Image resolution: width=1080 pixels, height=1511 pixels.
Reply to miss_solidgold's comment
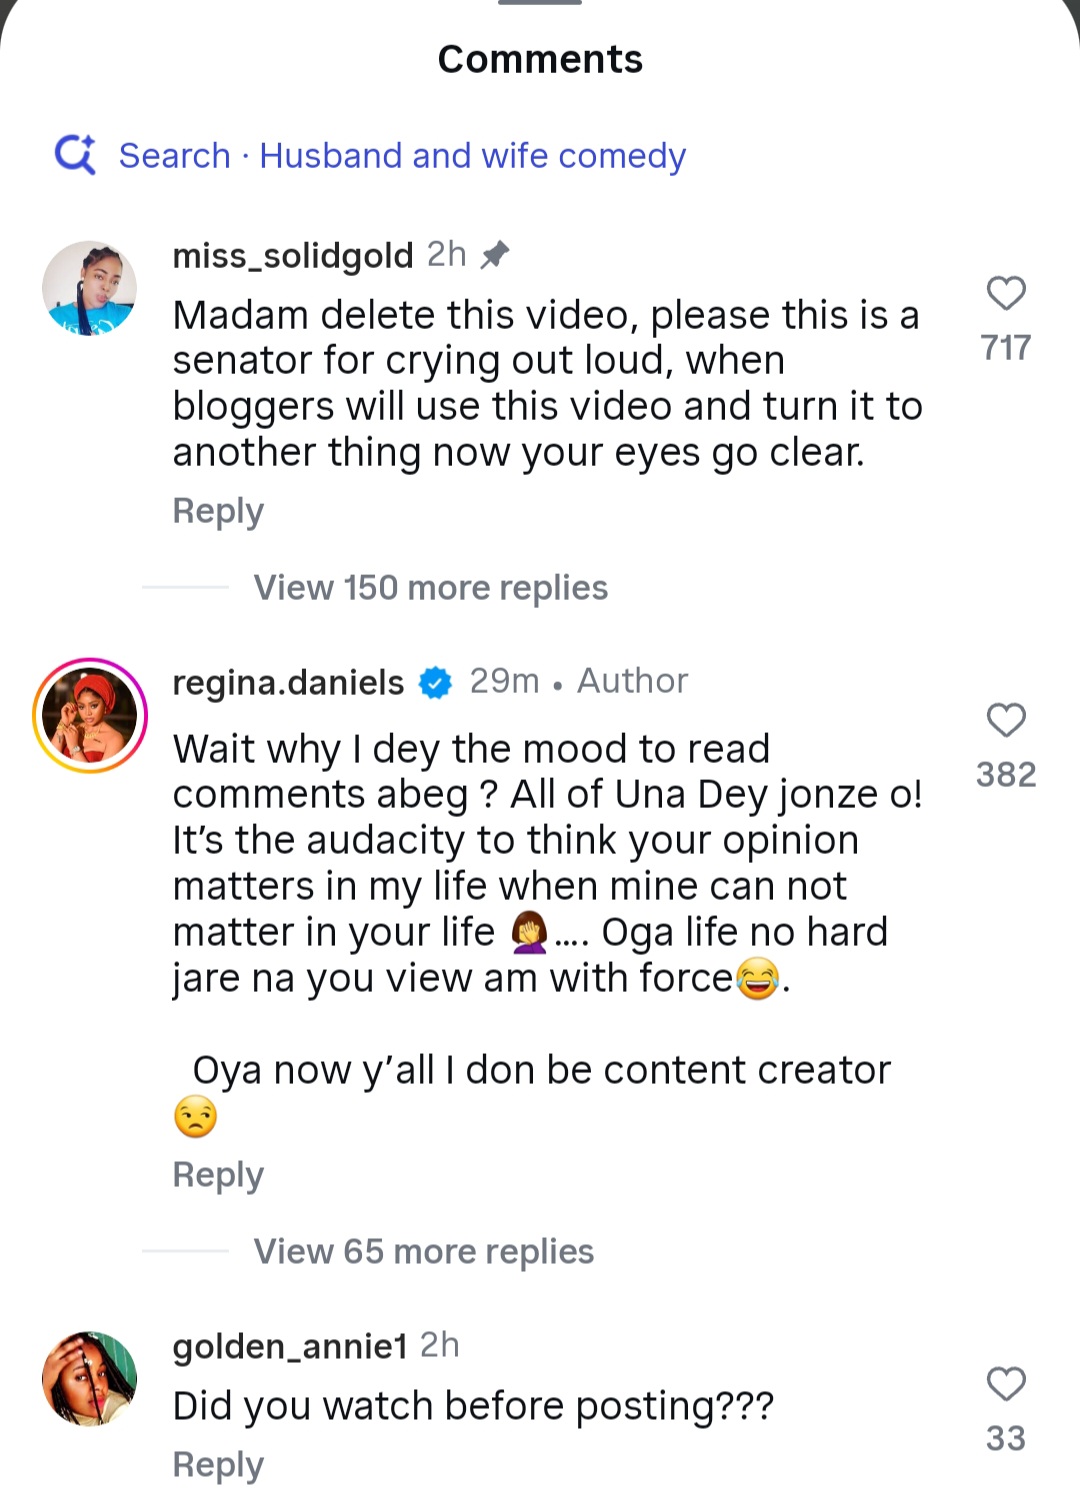tap(218, 511)
